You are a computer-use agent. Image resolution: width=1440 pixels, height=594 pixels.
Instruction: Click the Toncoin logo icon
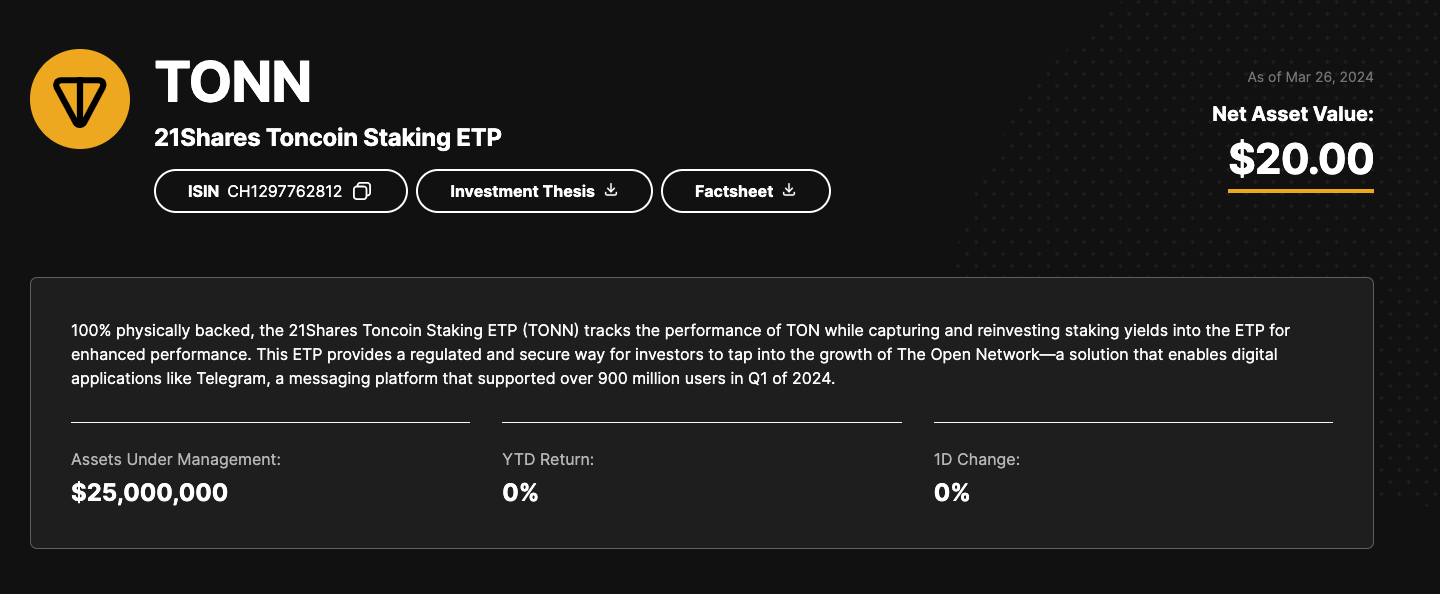(80, 98)
